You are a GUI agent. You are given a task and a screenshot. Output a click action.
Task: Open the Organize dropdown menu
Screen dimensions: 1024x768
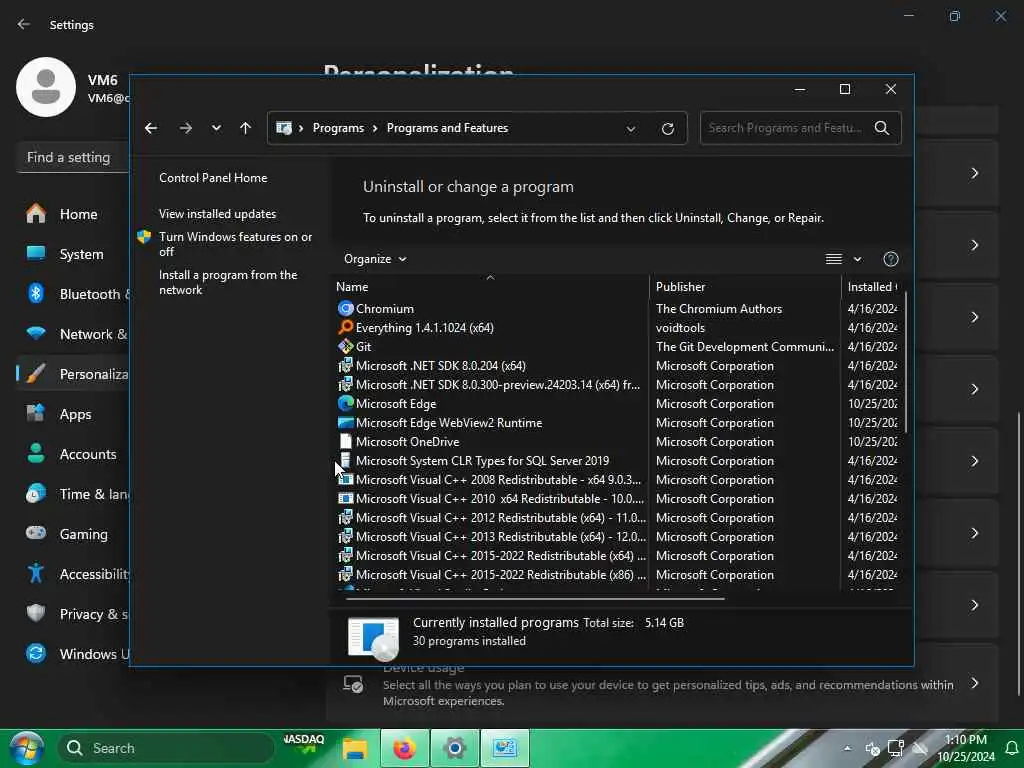[x=375, y=259]
